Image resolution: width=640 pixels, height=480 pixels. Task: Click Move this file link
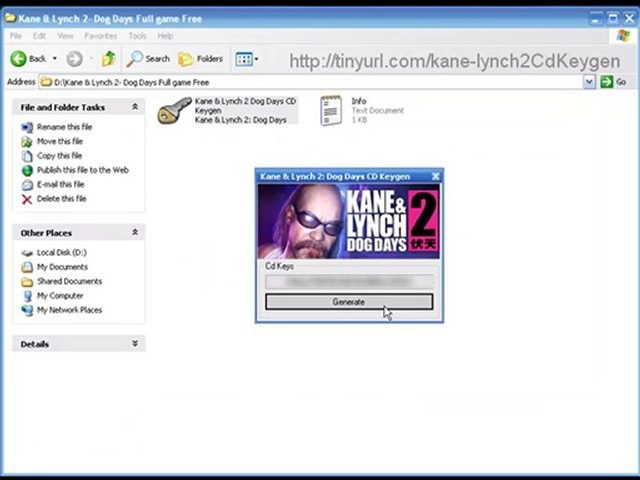pyautogui.click(x=60, y=141)
